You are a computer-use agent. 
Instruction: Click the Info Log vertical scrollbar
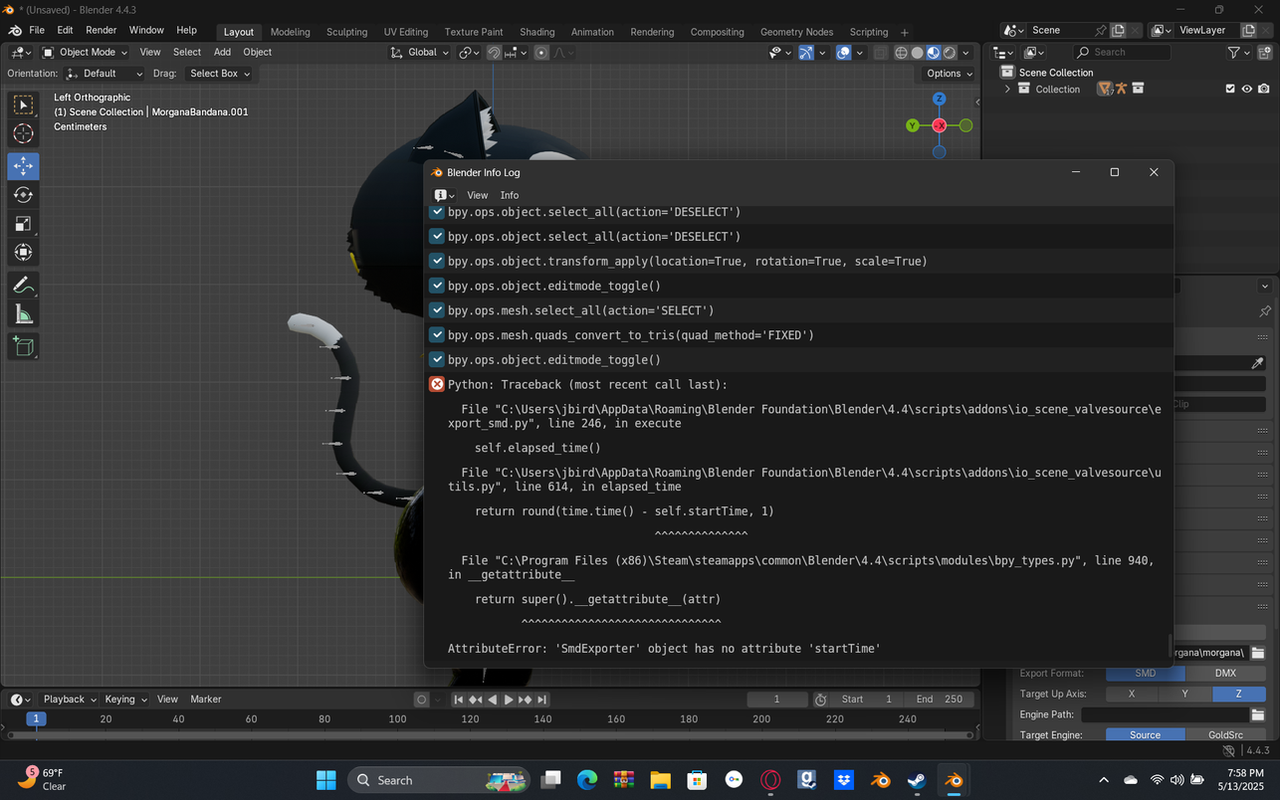pyautogui.click(x=1168, y=644)
